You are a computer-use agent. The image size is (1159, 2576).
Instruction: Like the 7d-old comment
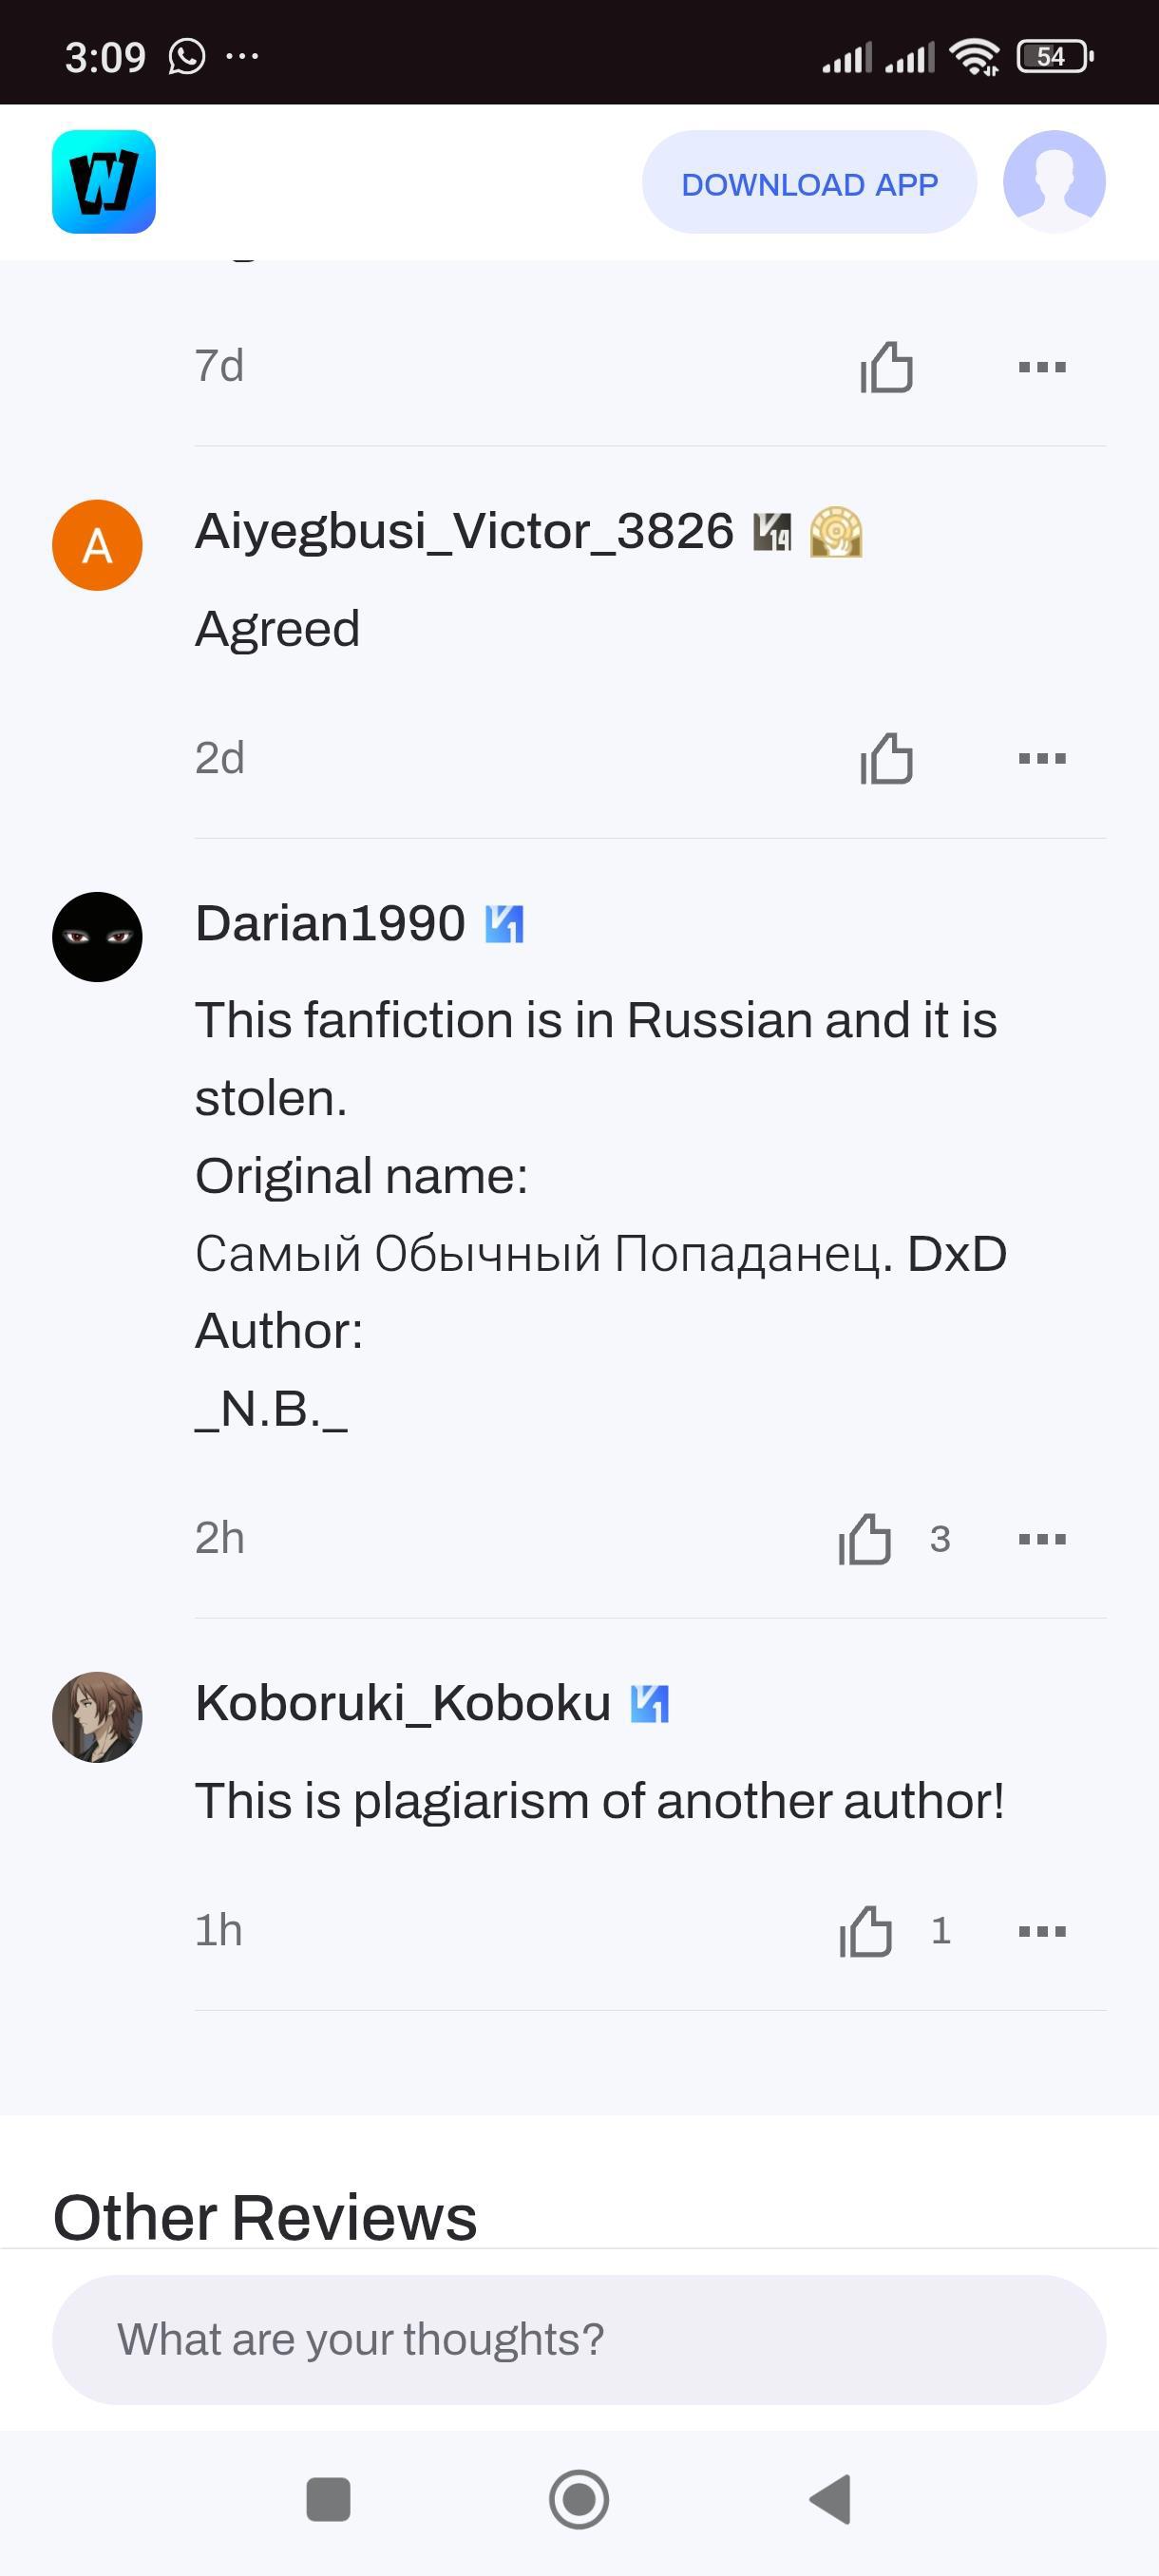coord(887,367)
